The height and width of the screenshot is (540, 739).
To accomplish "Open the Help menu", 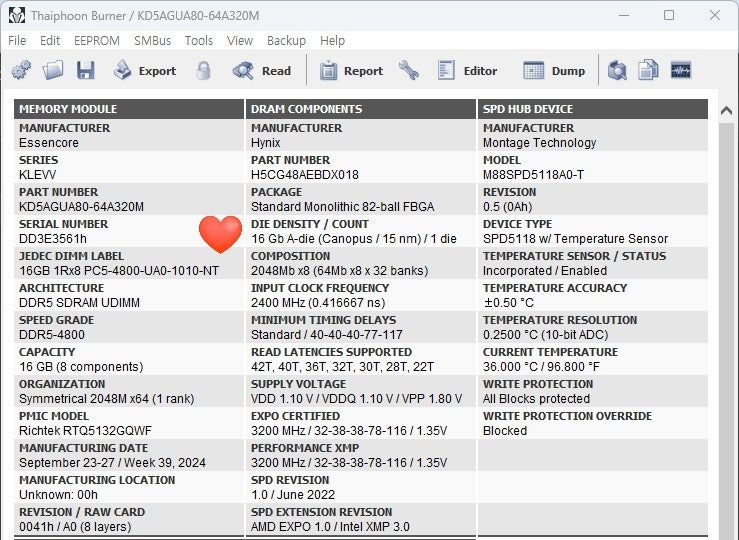I will 332,41.
